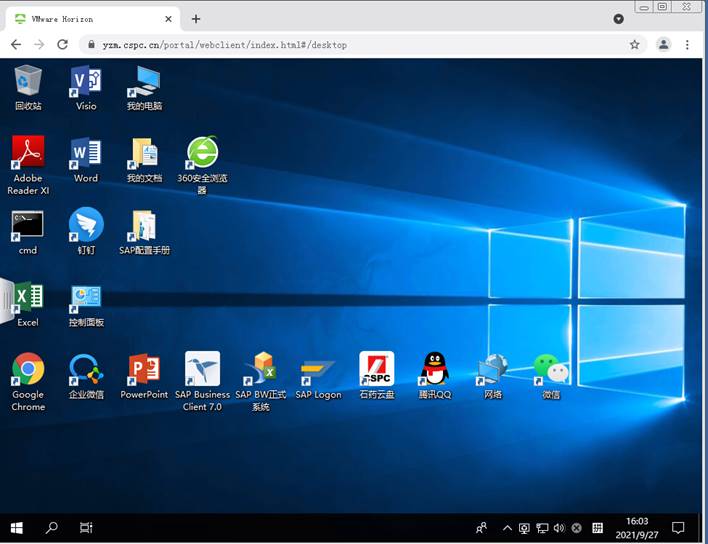Open 我的电脑 (My Computer) desktop icon
The height and width of the screenshot is (544, 708).
click(x=144, y=88)
